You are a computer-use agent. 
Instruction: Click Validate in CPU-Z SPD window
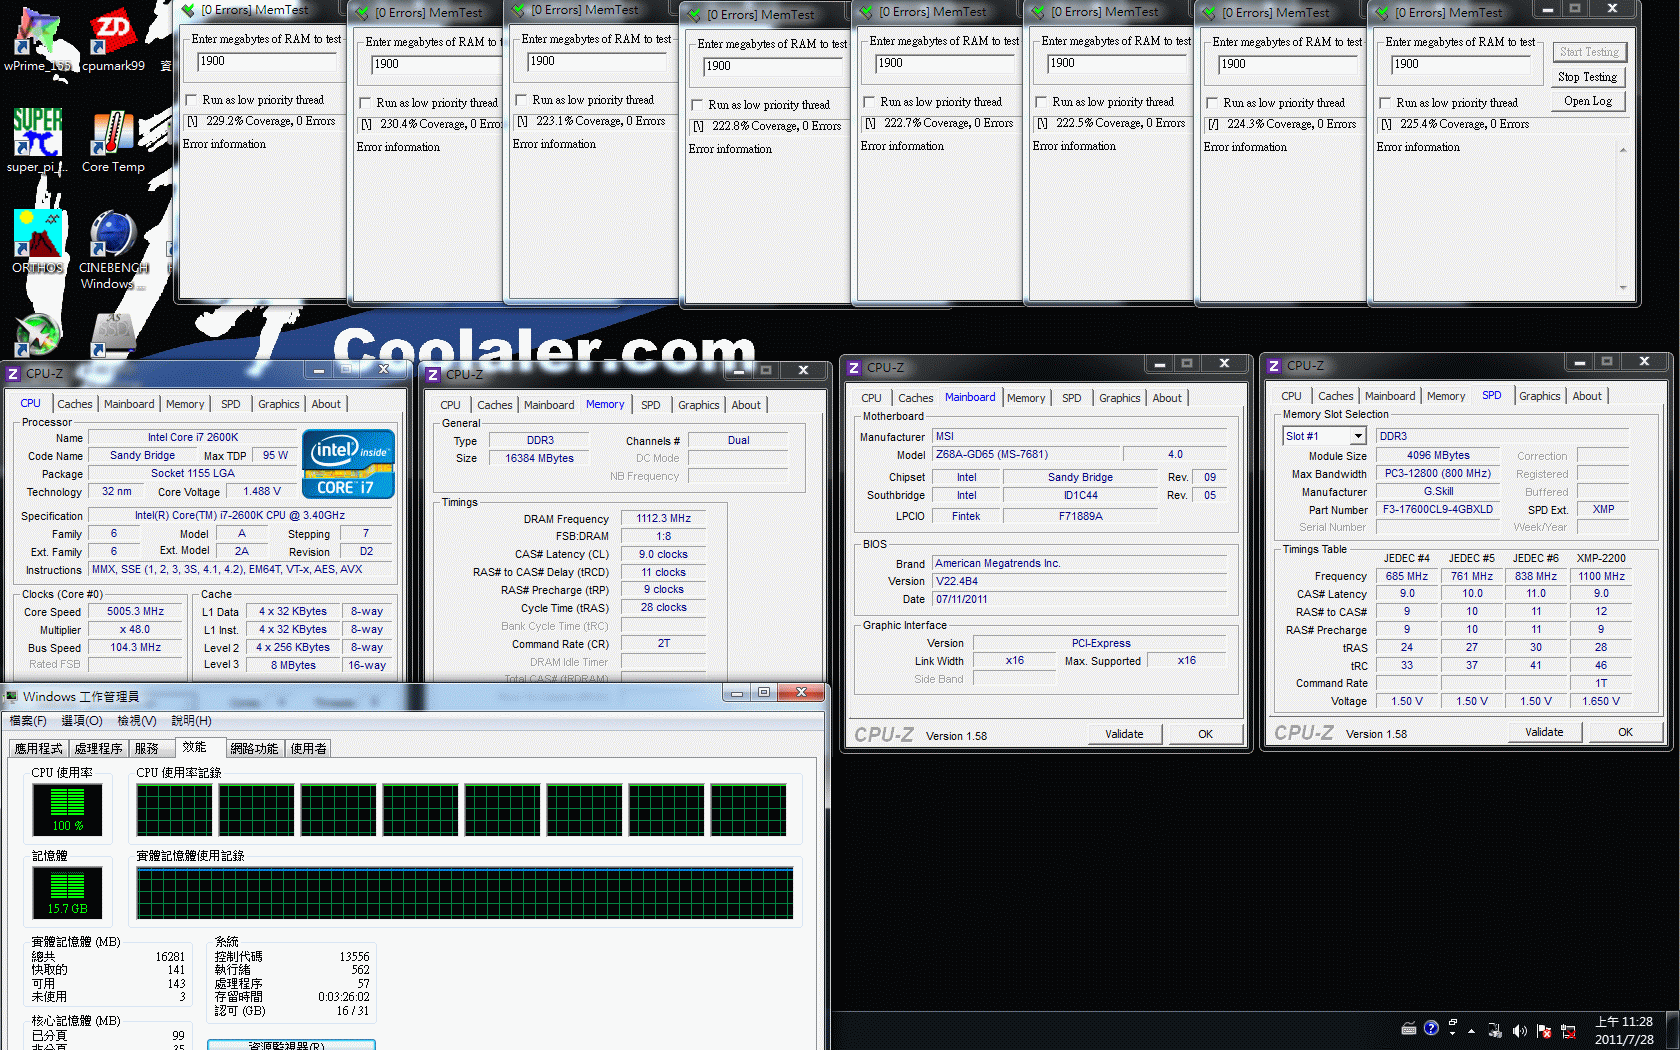point(1545,732)
